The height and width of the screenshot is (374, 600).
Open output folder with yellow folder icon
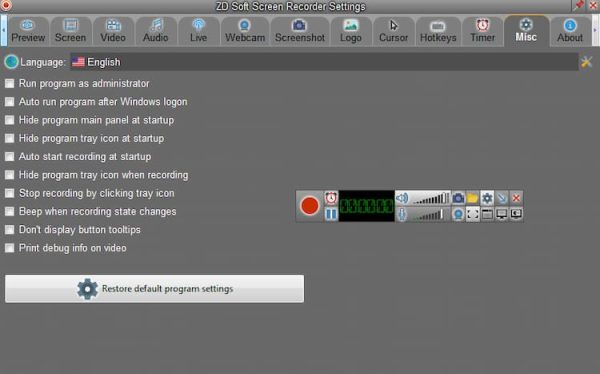473,198
